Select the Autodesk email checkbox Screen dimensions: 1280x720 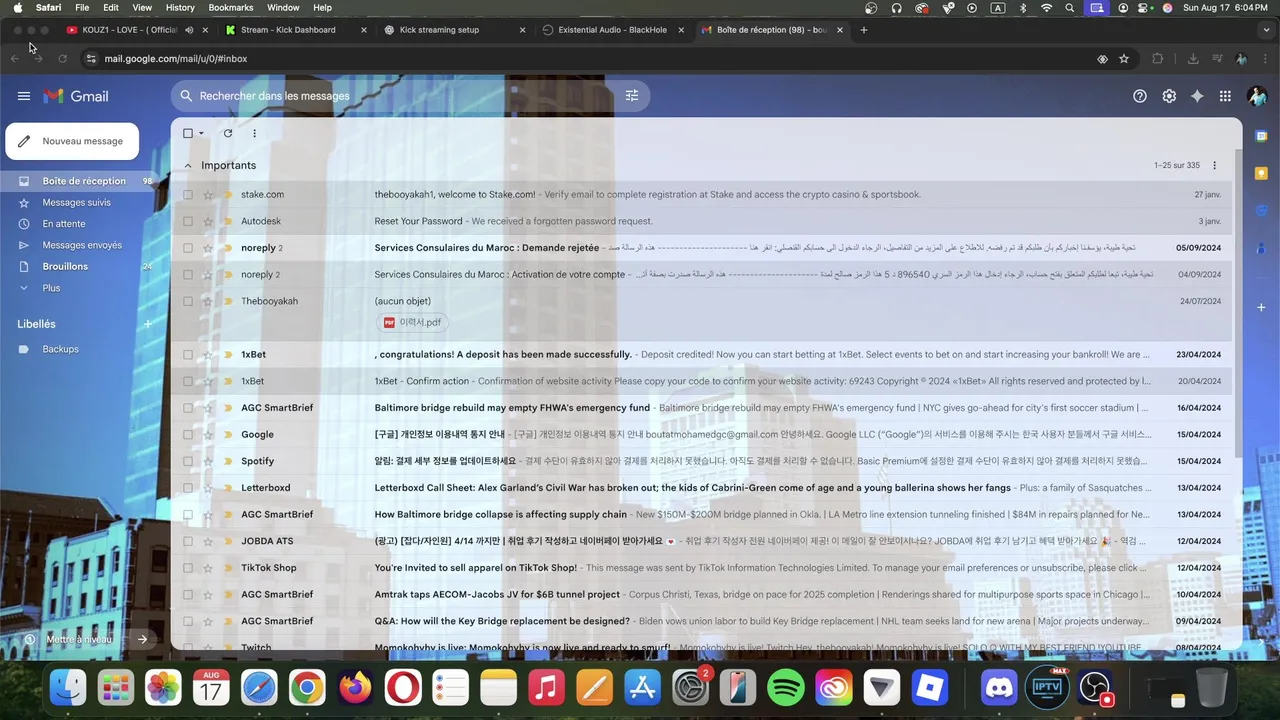pos(188,221)
